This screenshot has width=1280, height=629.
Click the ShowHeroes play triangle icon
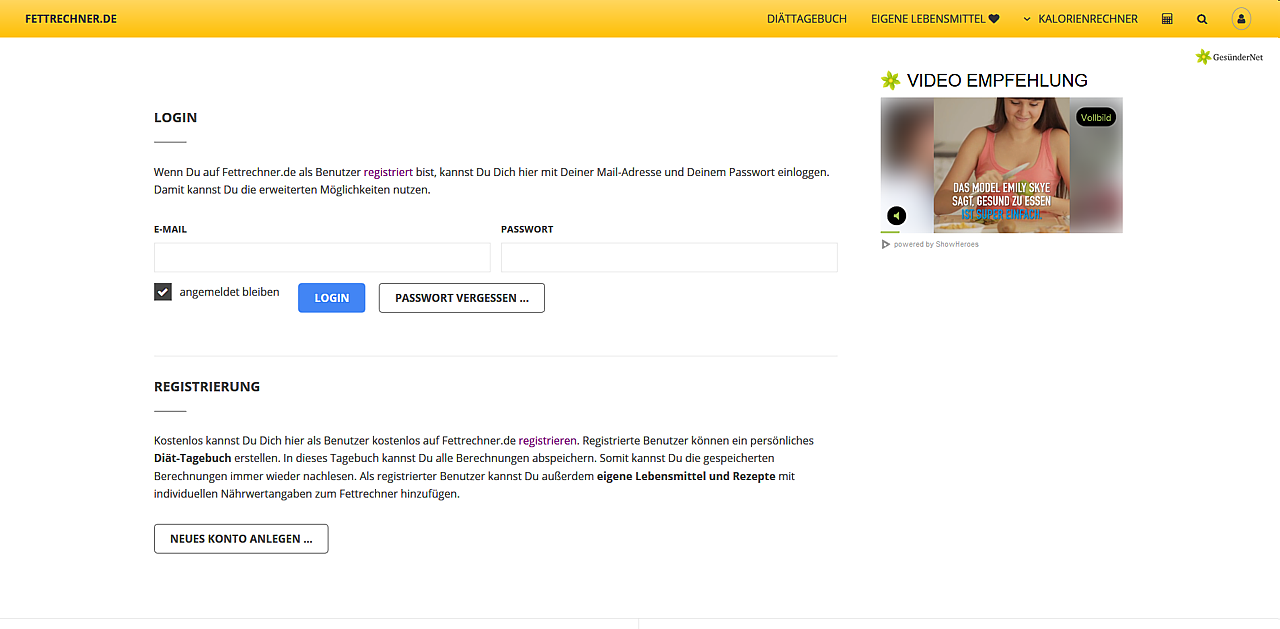(x=886, y=243)
